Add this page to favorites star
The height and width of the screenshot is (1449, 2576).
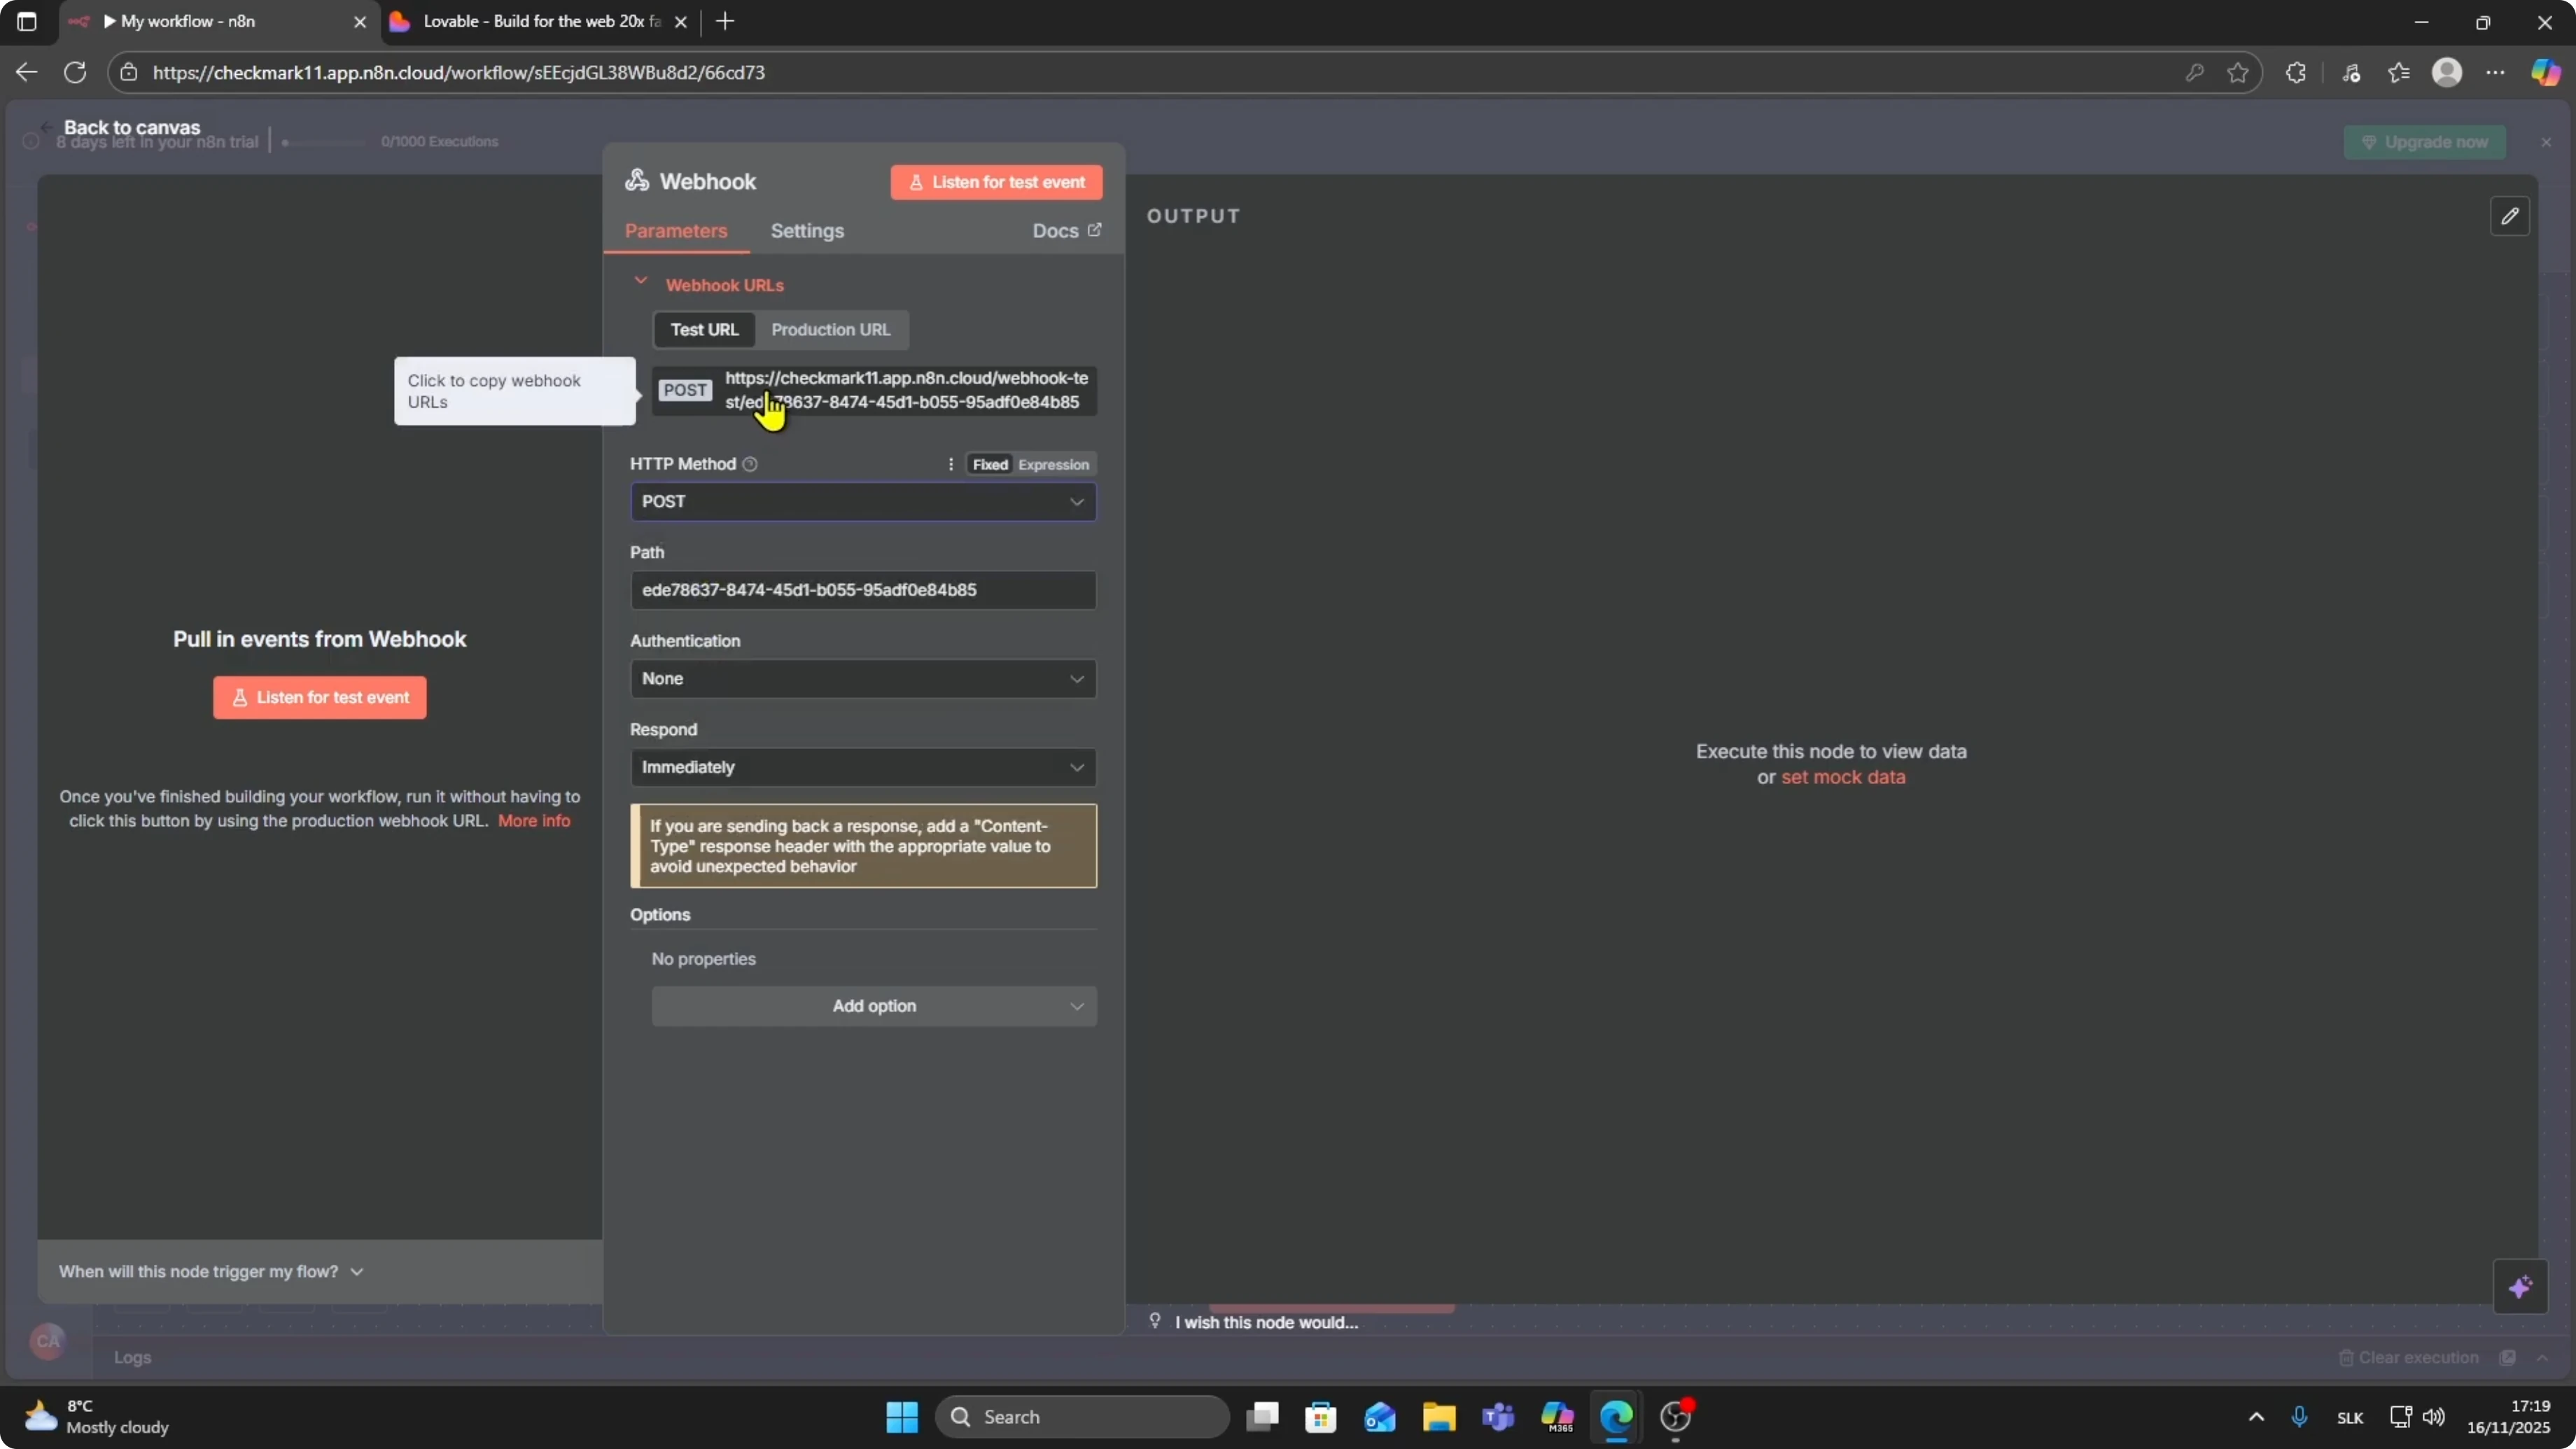[x=2238, y=72]
